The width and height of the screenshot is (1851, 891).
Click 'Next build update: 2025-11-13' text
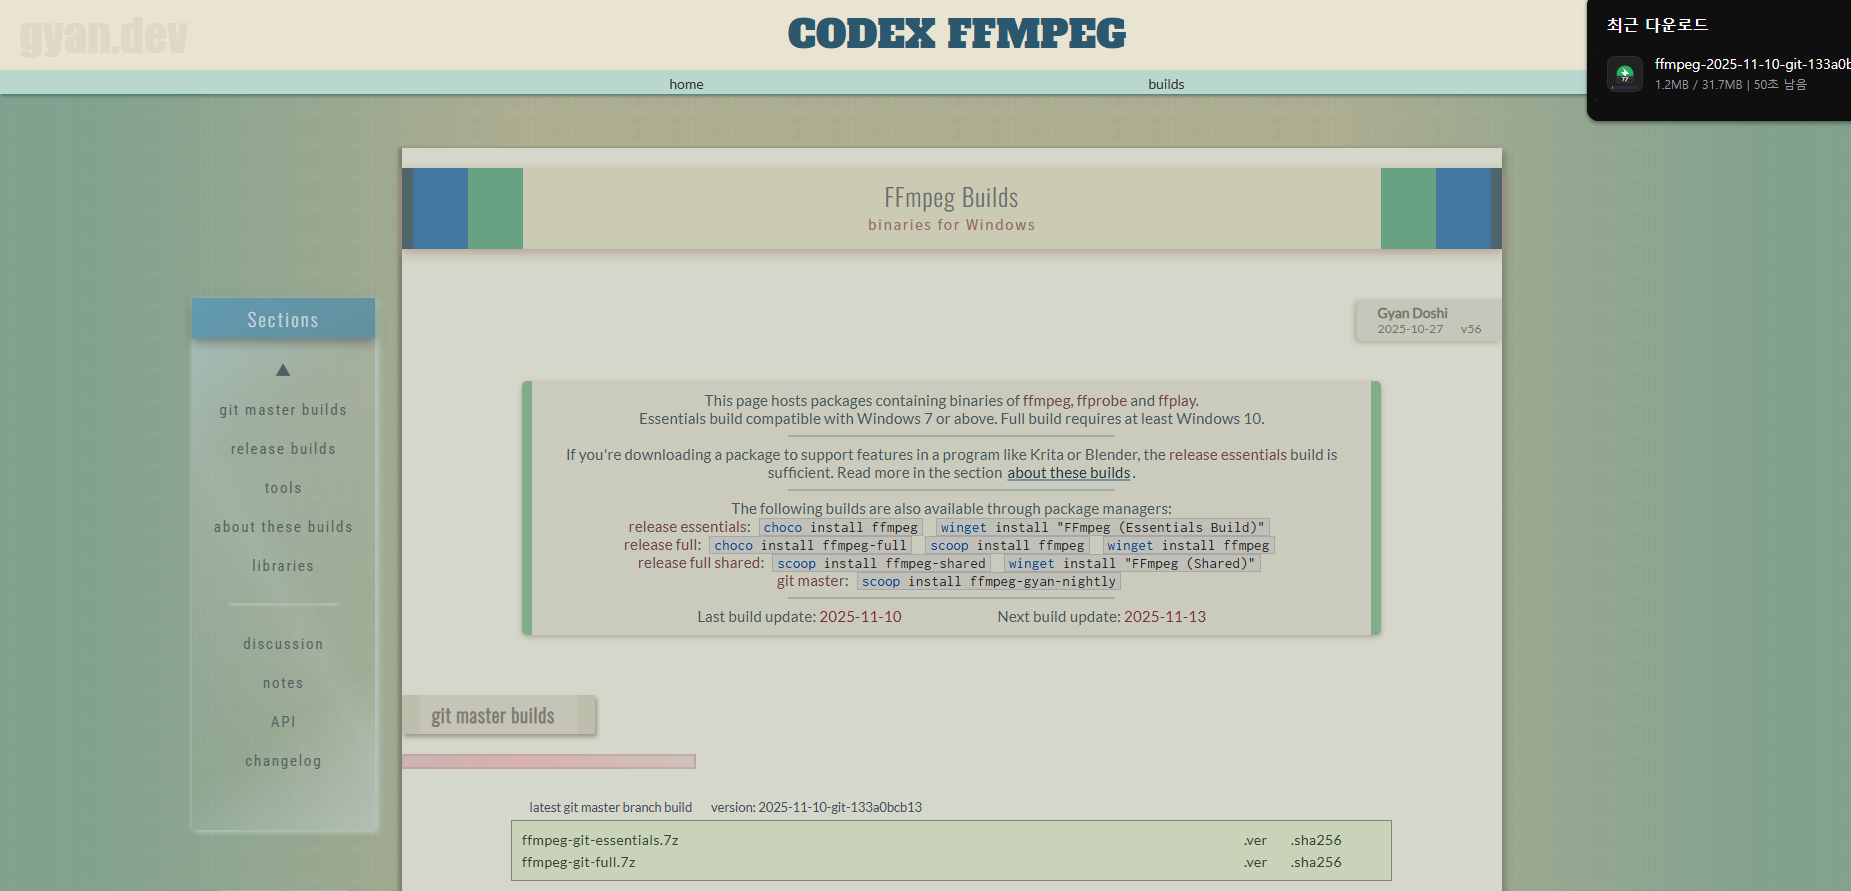1101,617
